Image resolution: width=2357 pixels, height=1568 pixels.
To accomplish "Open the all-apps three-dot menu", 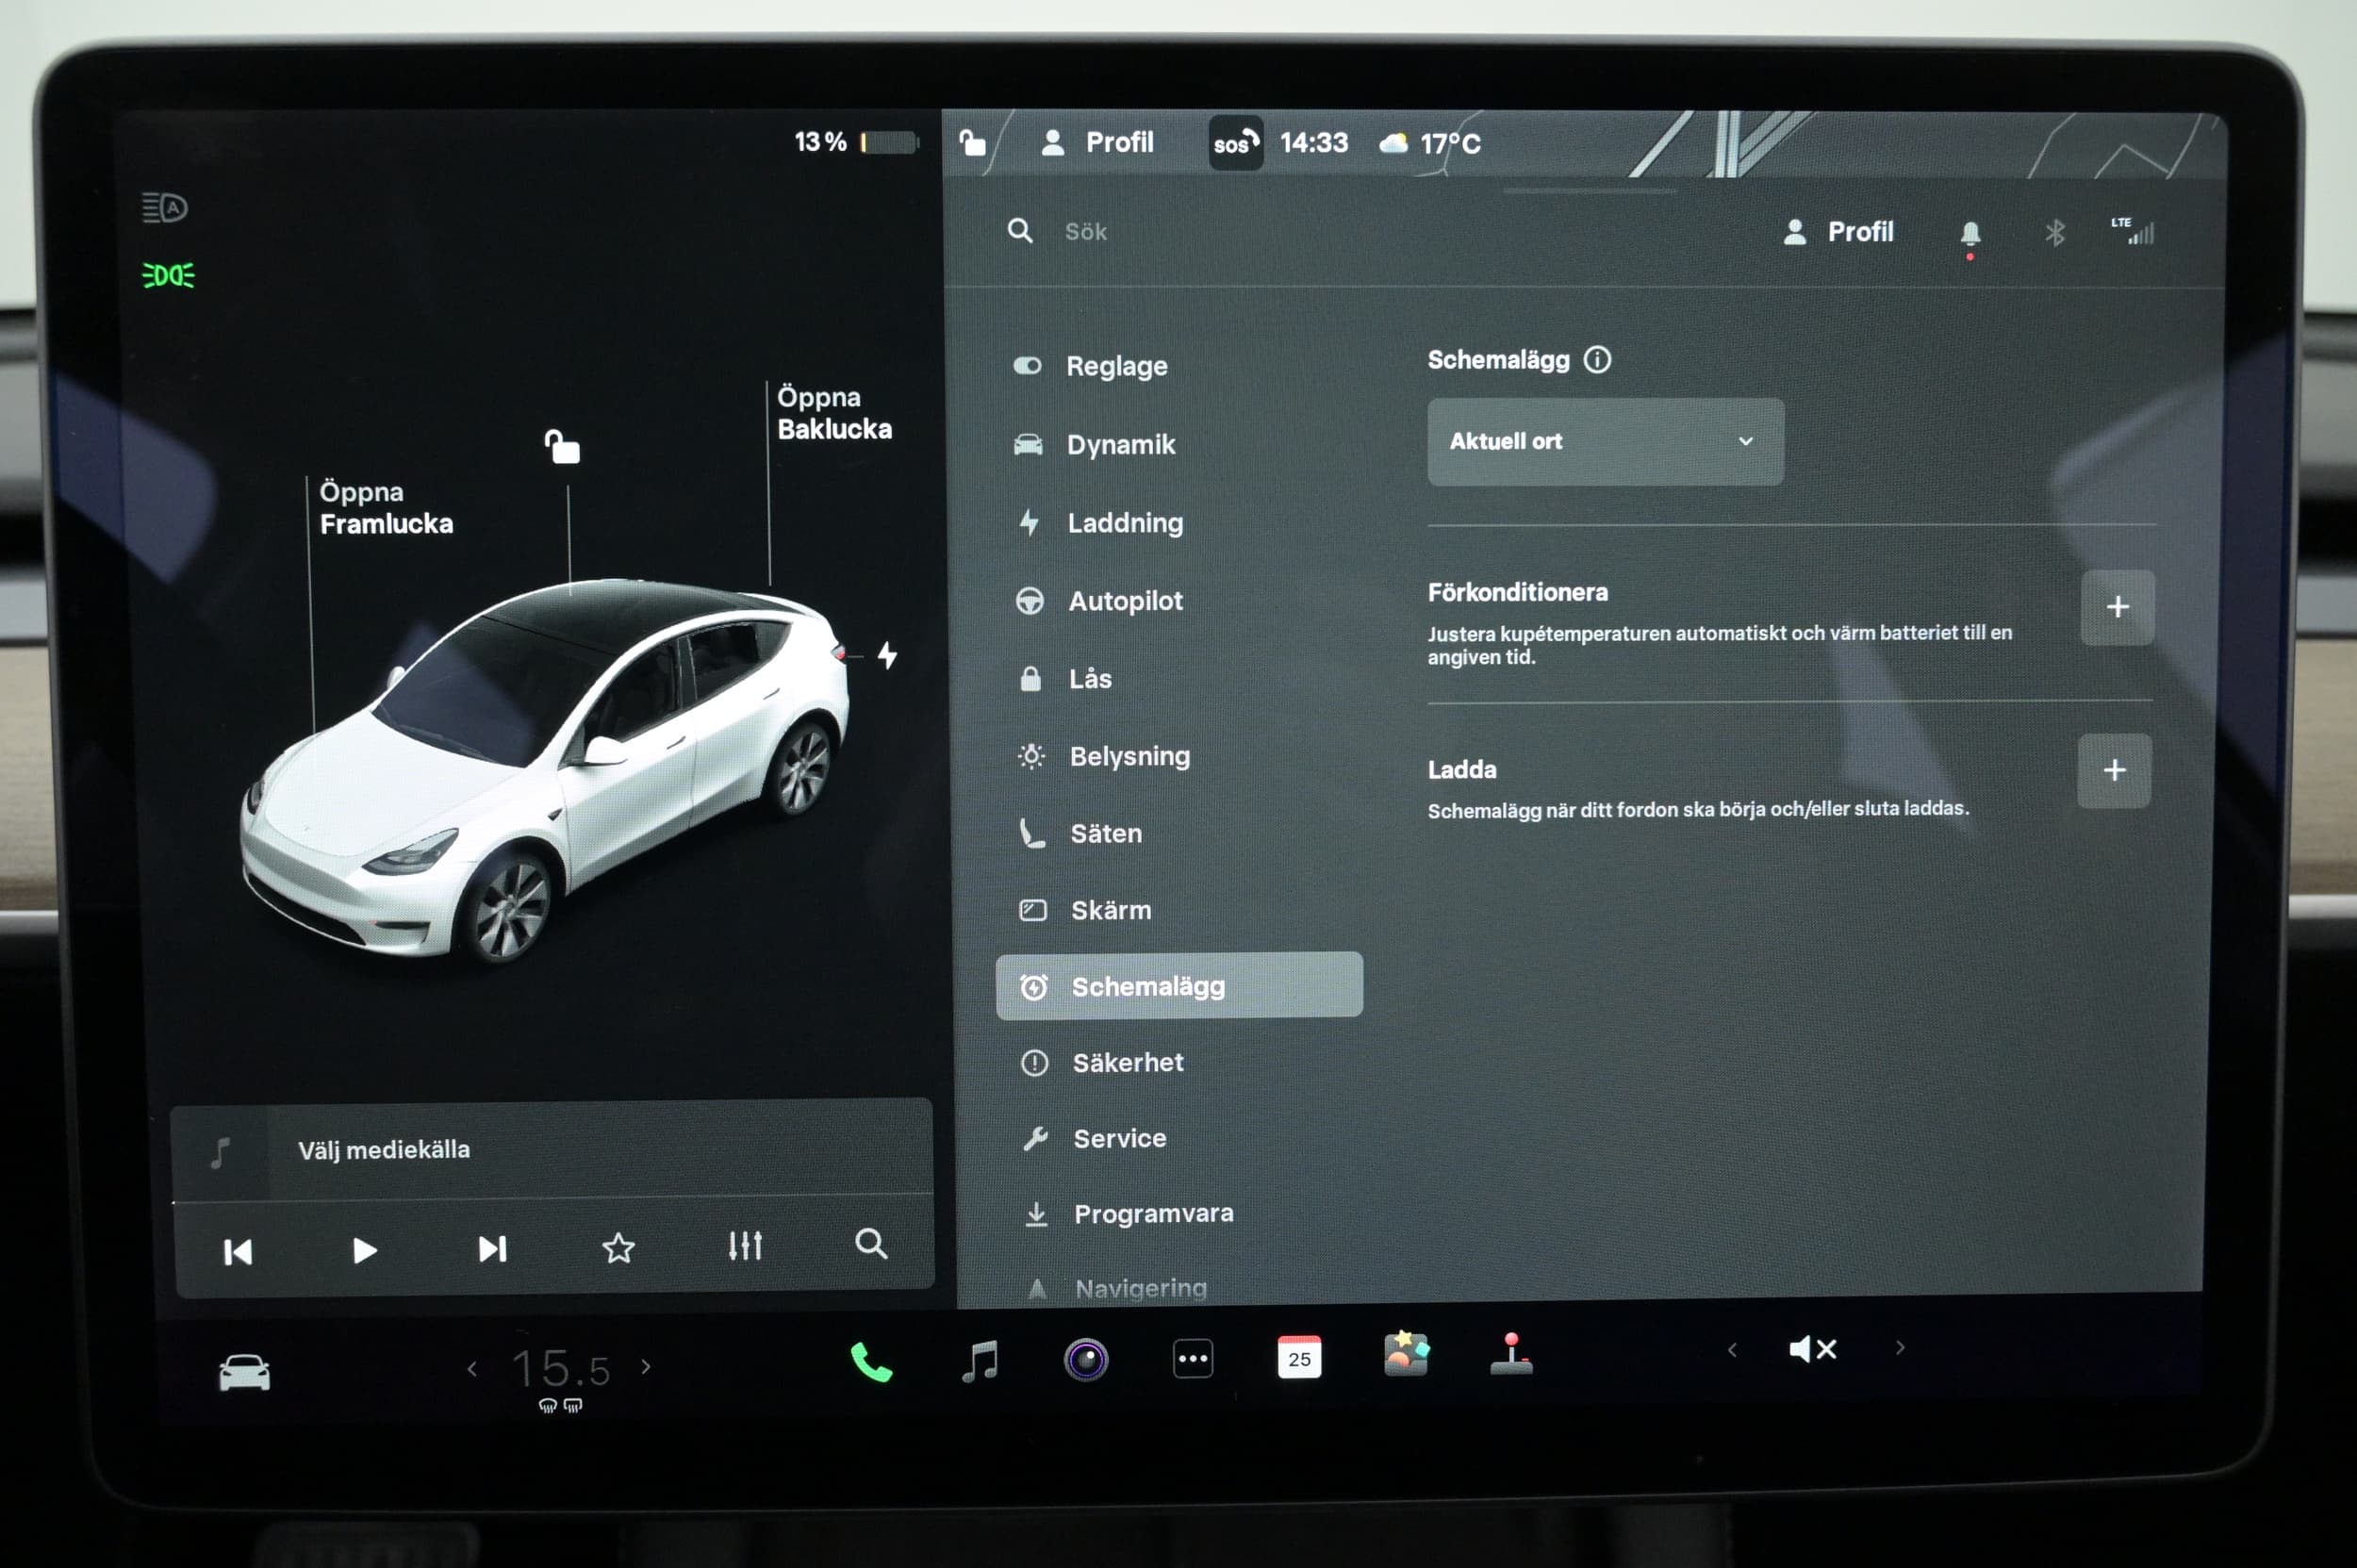I will (x=1193, y=1359).
